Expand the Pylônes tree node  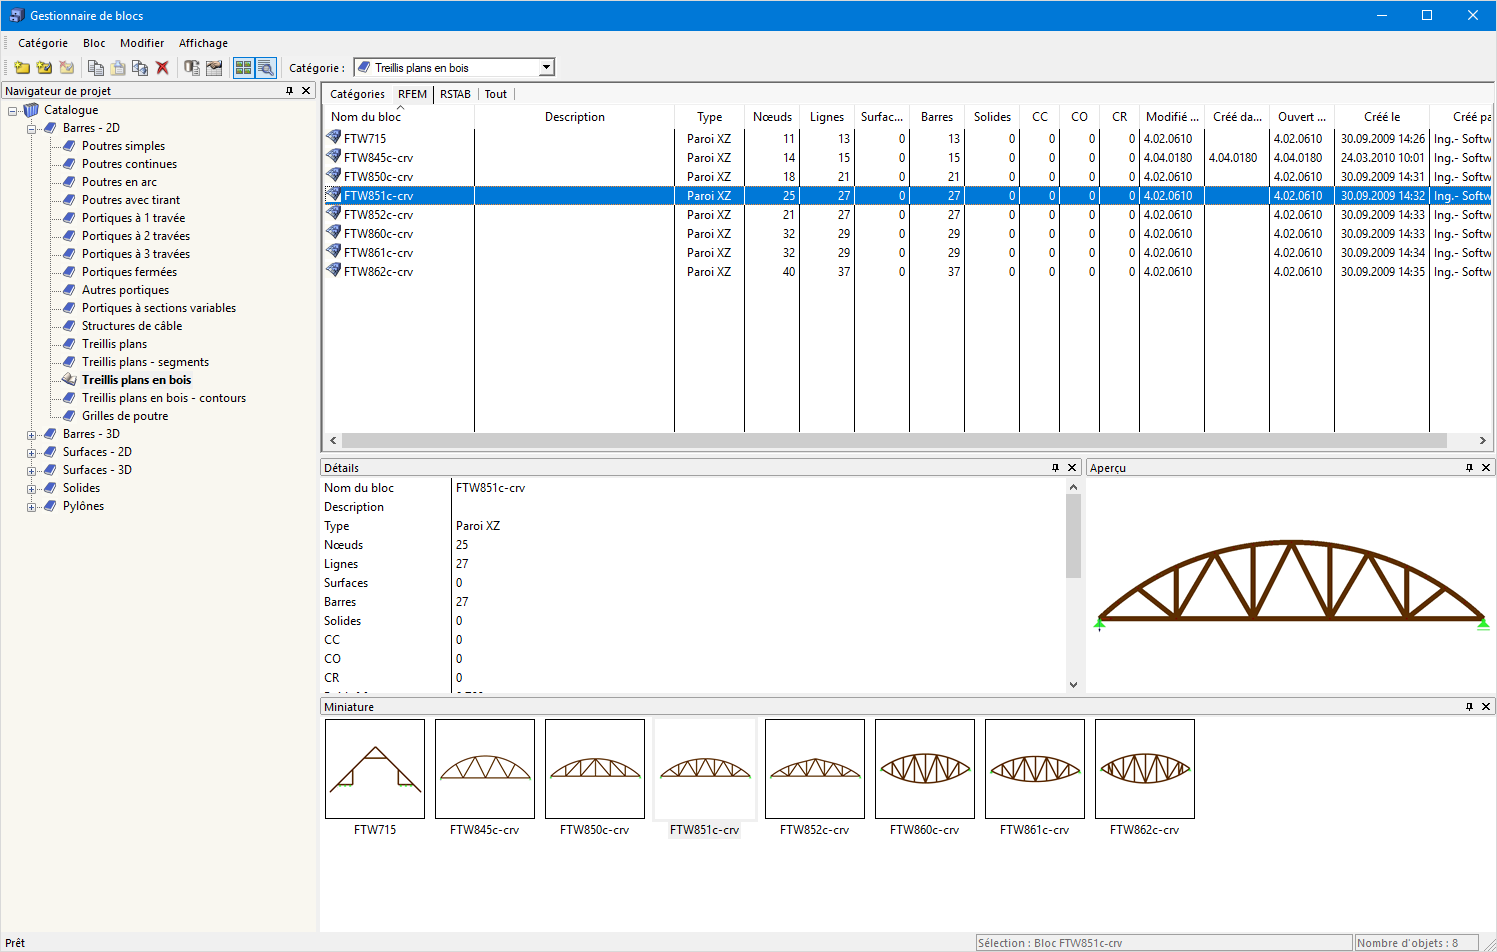tap(32, 507)
